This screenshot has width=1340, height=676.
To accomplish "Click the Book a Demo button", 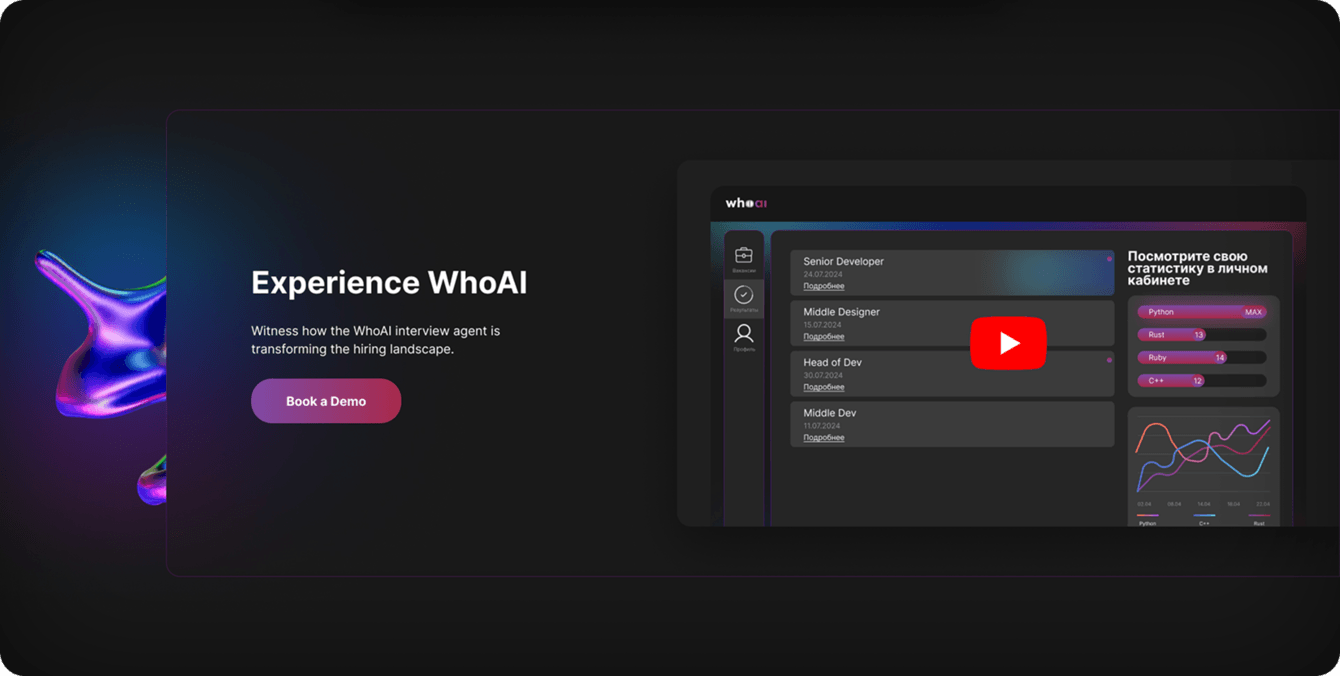I will click(x=326, y=401).
